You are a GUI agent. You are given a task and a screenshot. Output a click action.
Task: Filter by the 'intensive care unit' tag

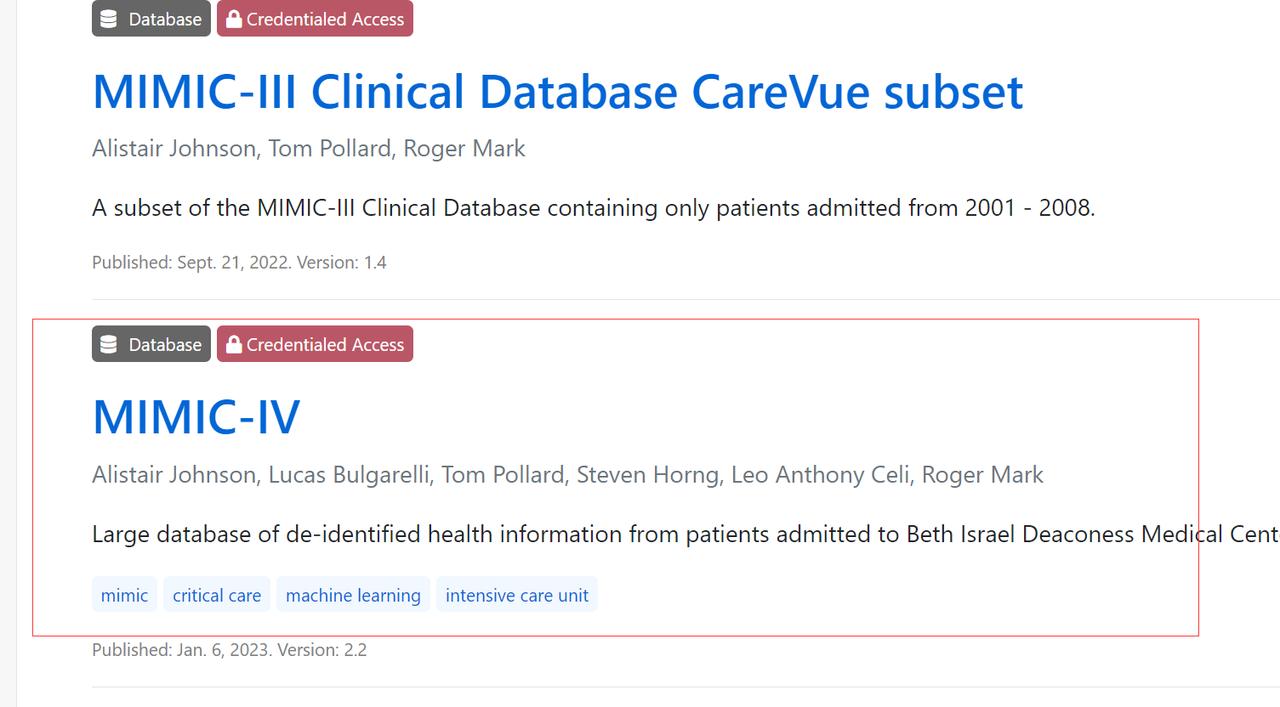tap(516, 595)
